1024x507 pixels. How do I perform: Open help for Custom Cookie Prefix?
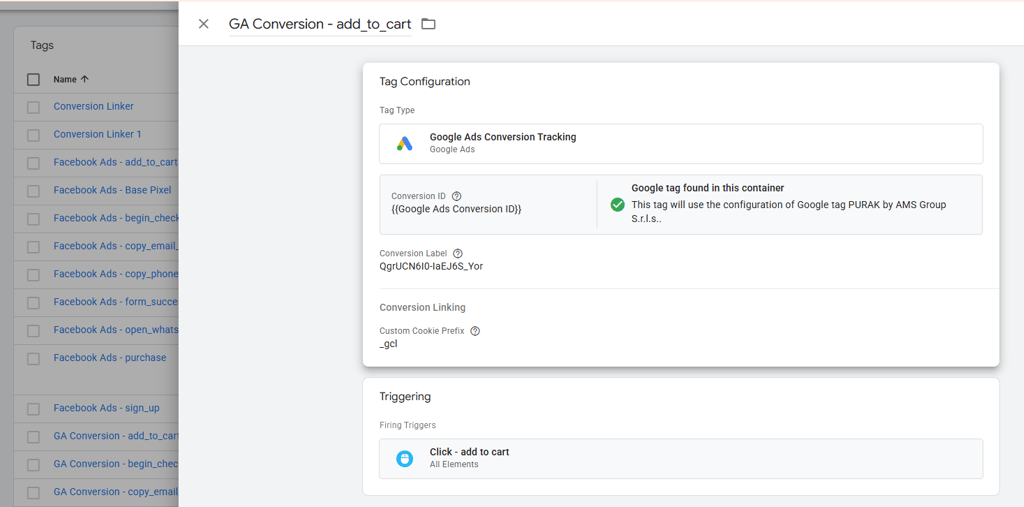coord(475,331)
